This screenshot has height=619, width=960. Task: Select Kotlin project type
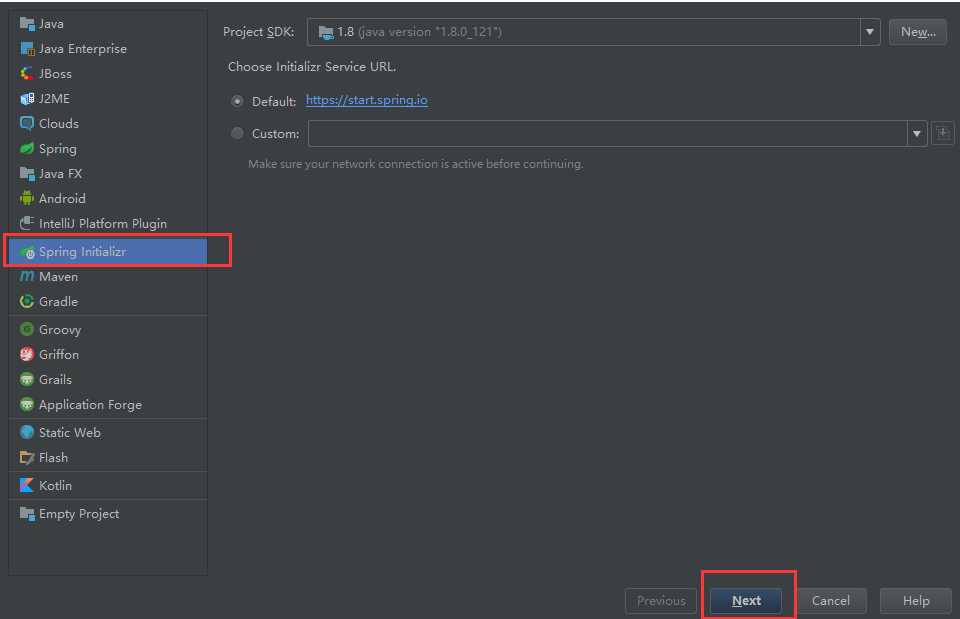[108, 486]
